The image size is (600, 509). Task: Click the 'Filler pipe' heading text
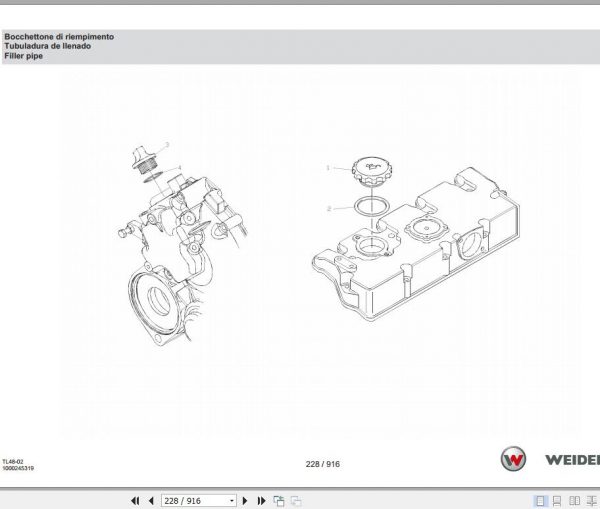[x=23, y=56]
